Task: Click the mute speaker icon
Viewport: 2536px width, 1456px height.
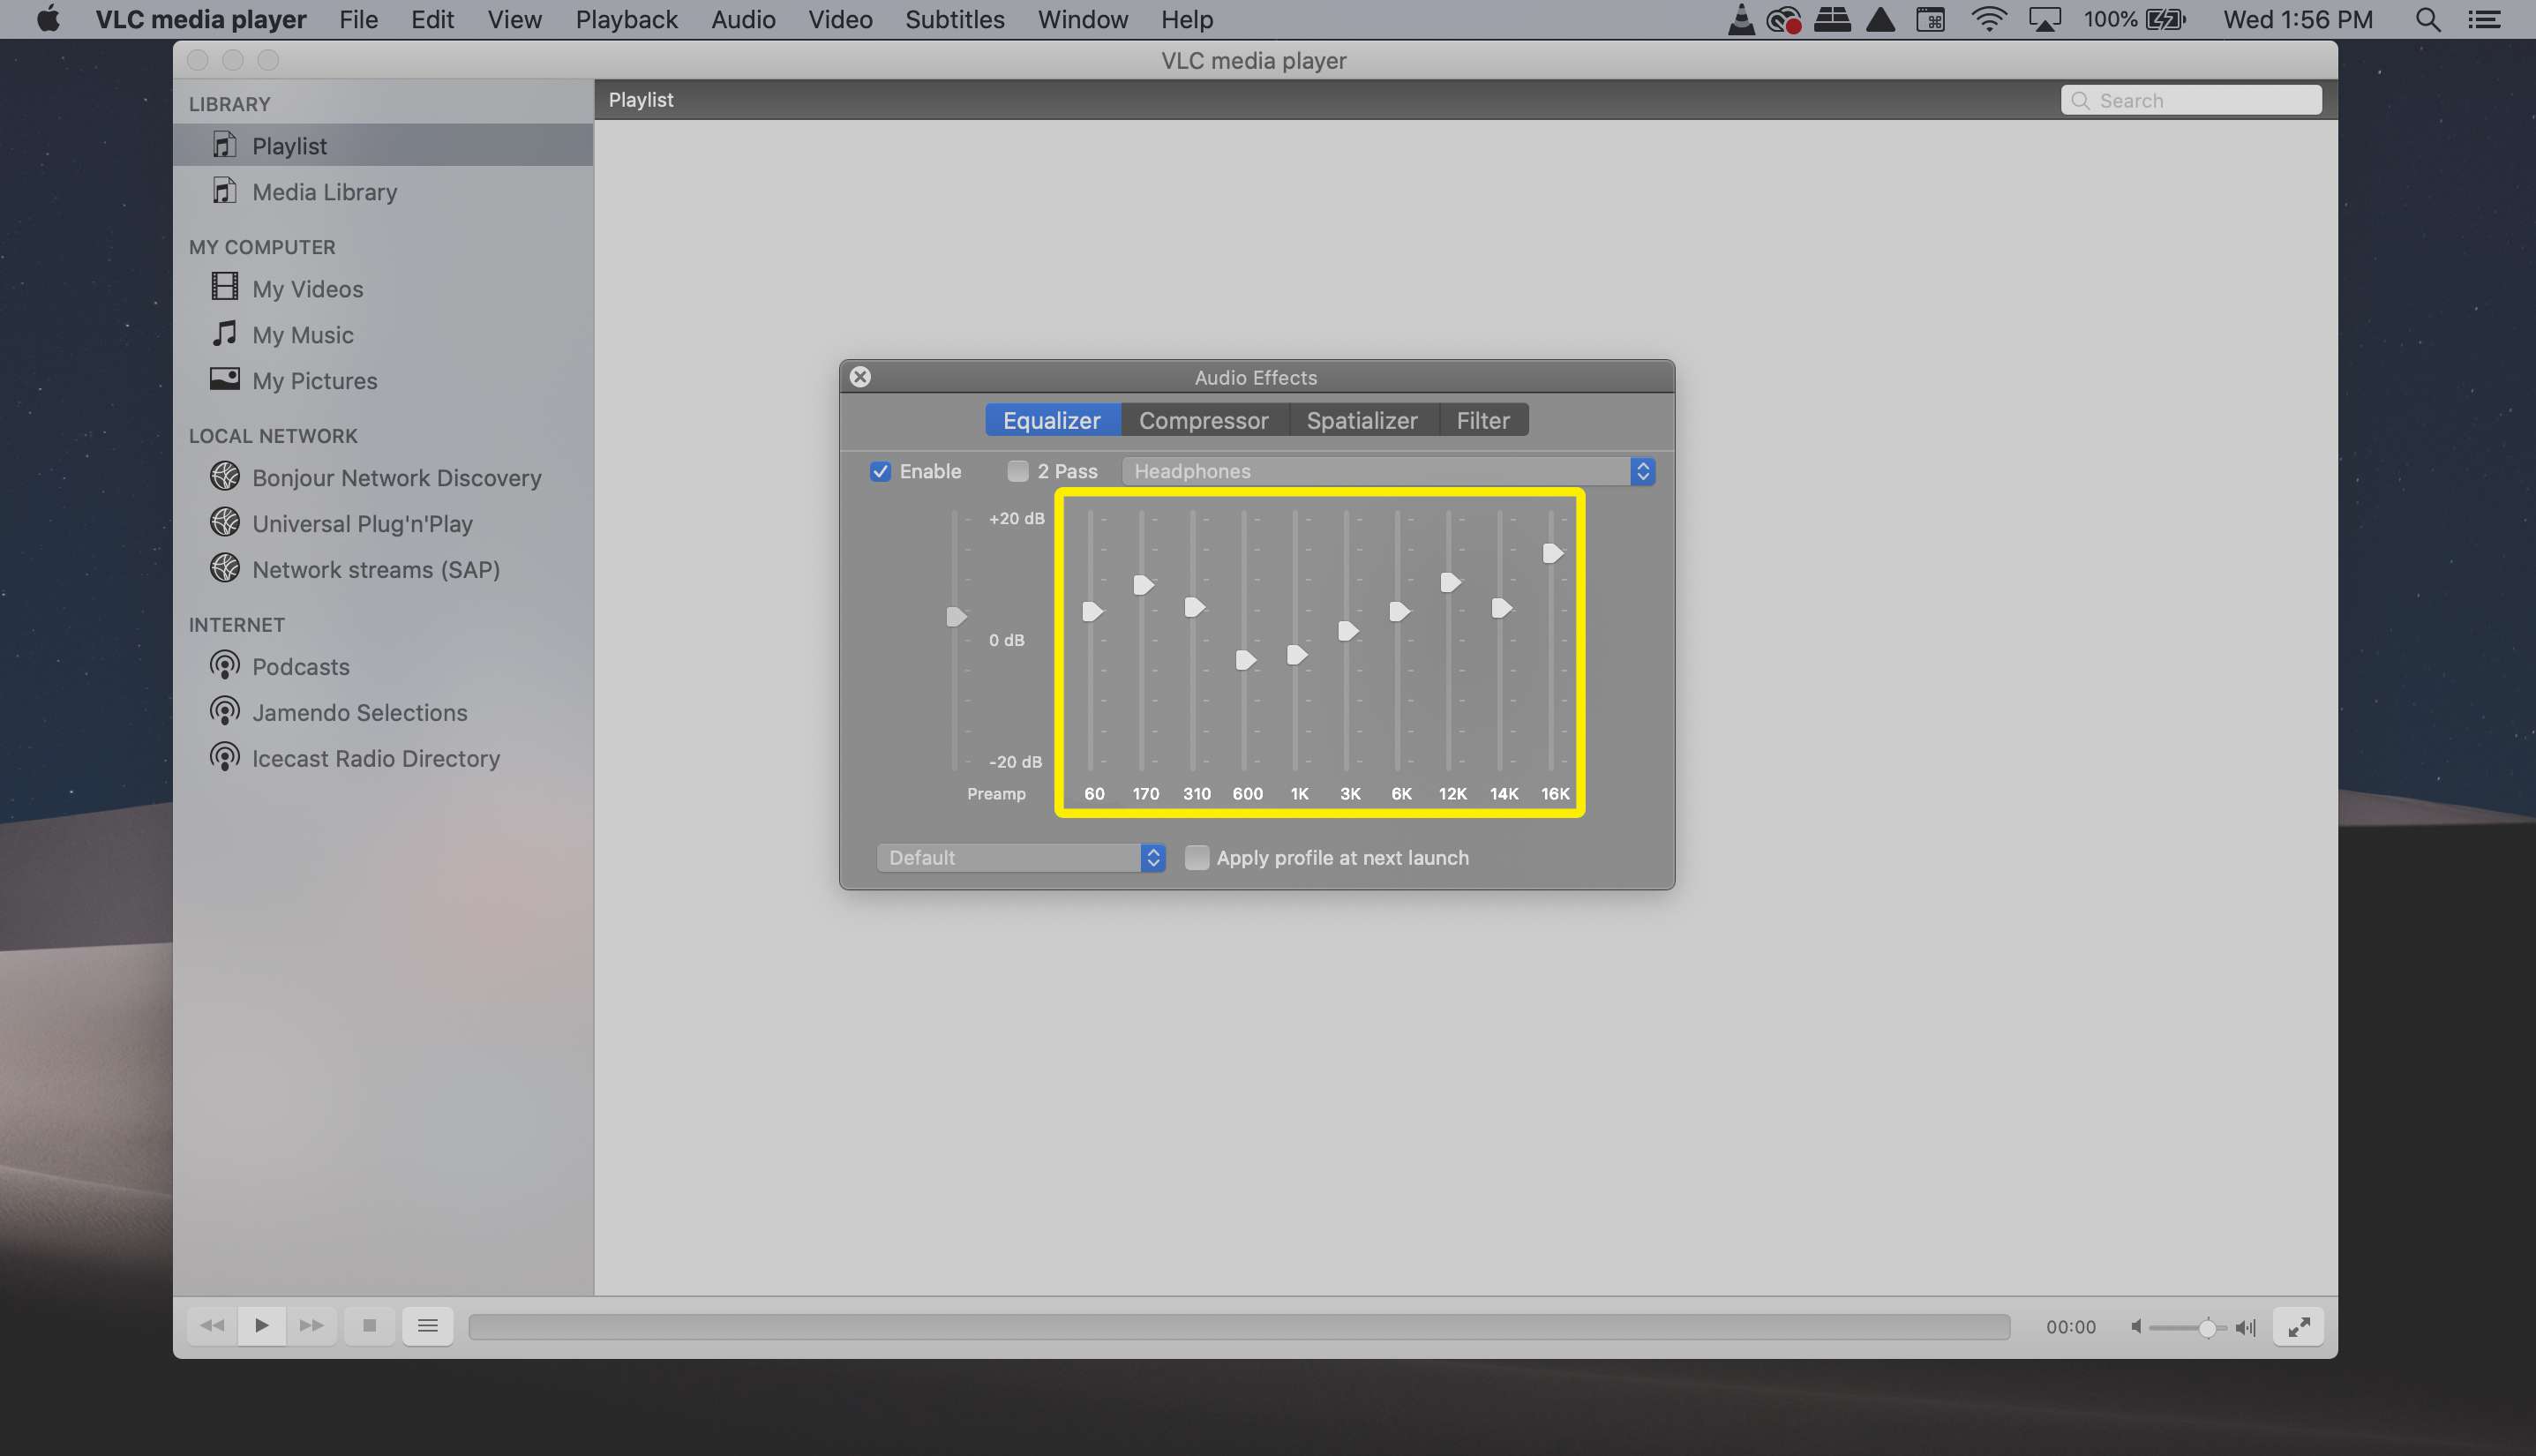Action: point(2136,1327)
